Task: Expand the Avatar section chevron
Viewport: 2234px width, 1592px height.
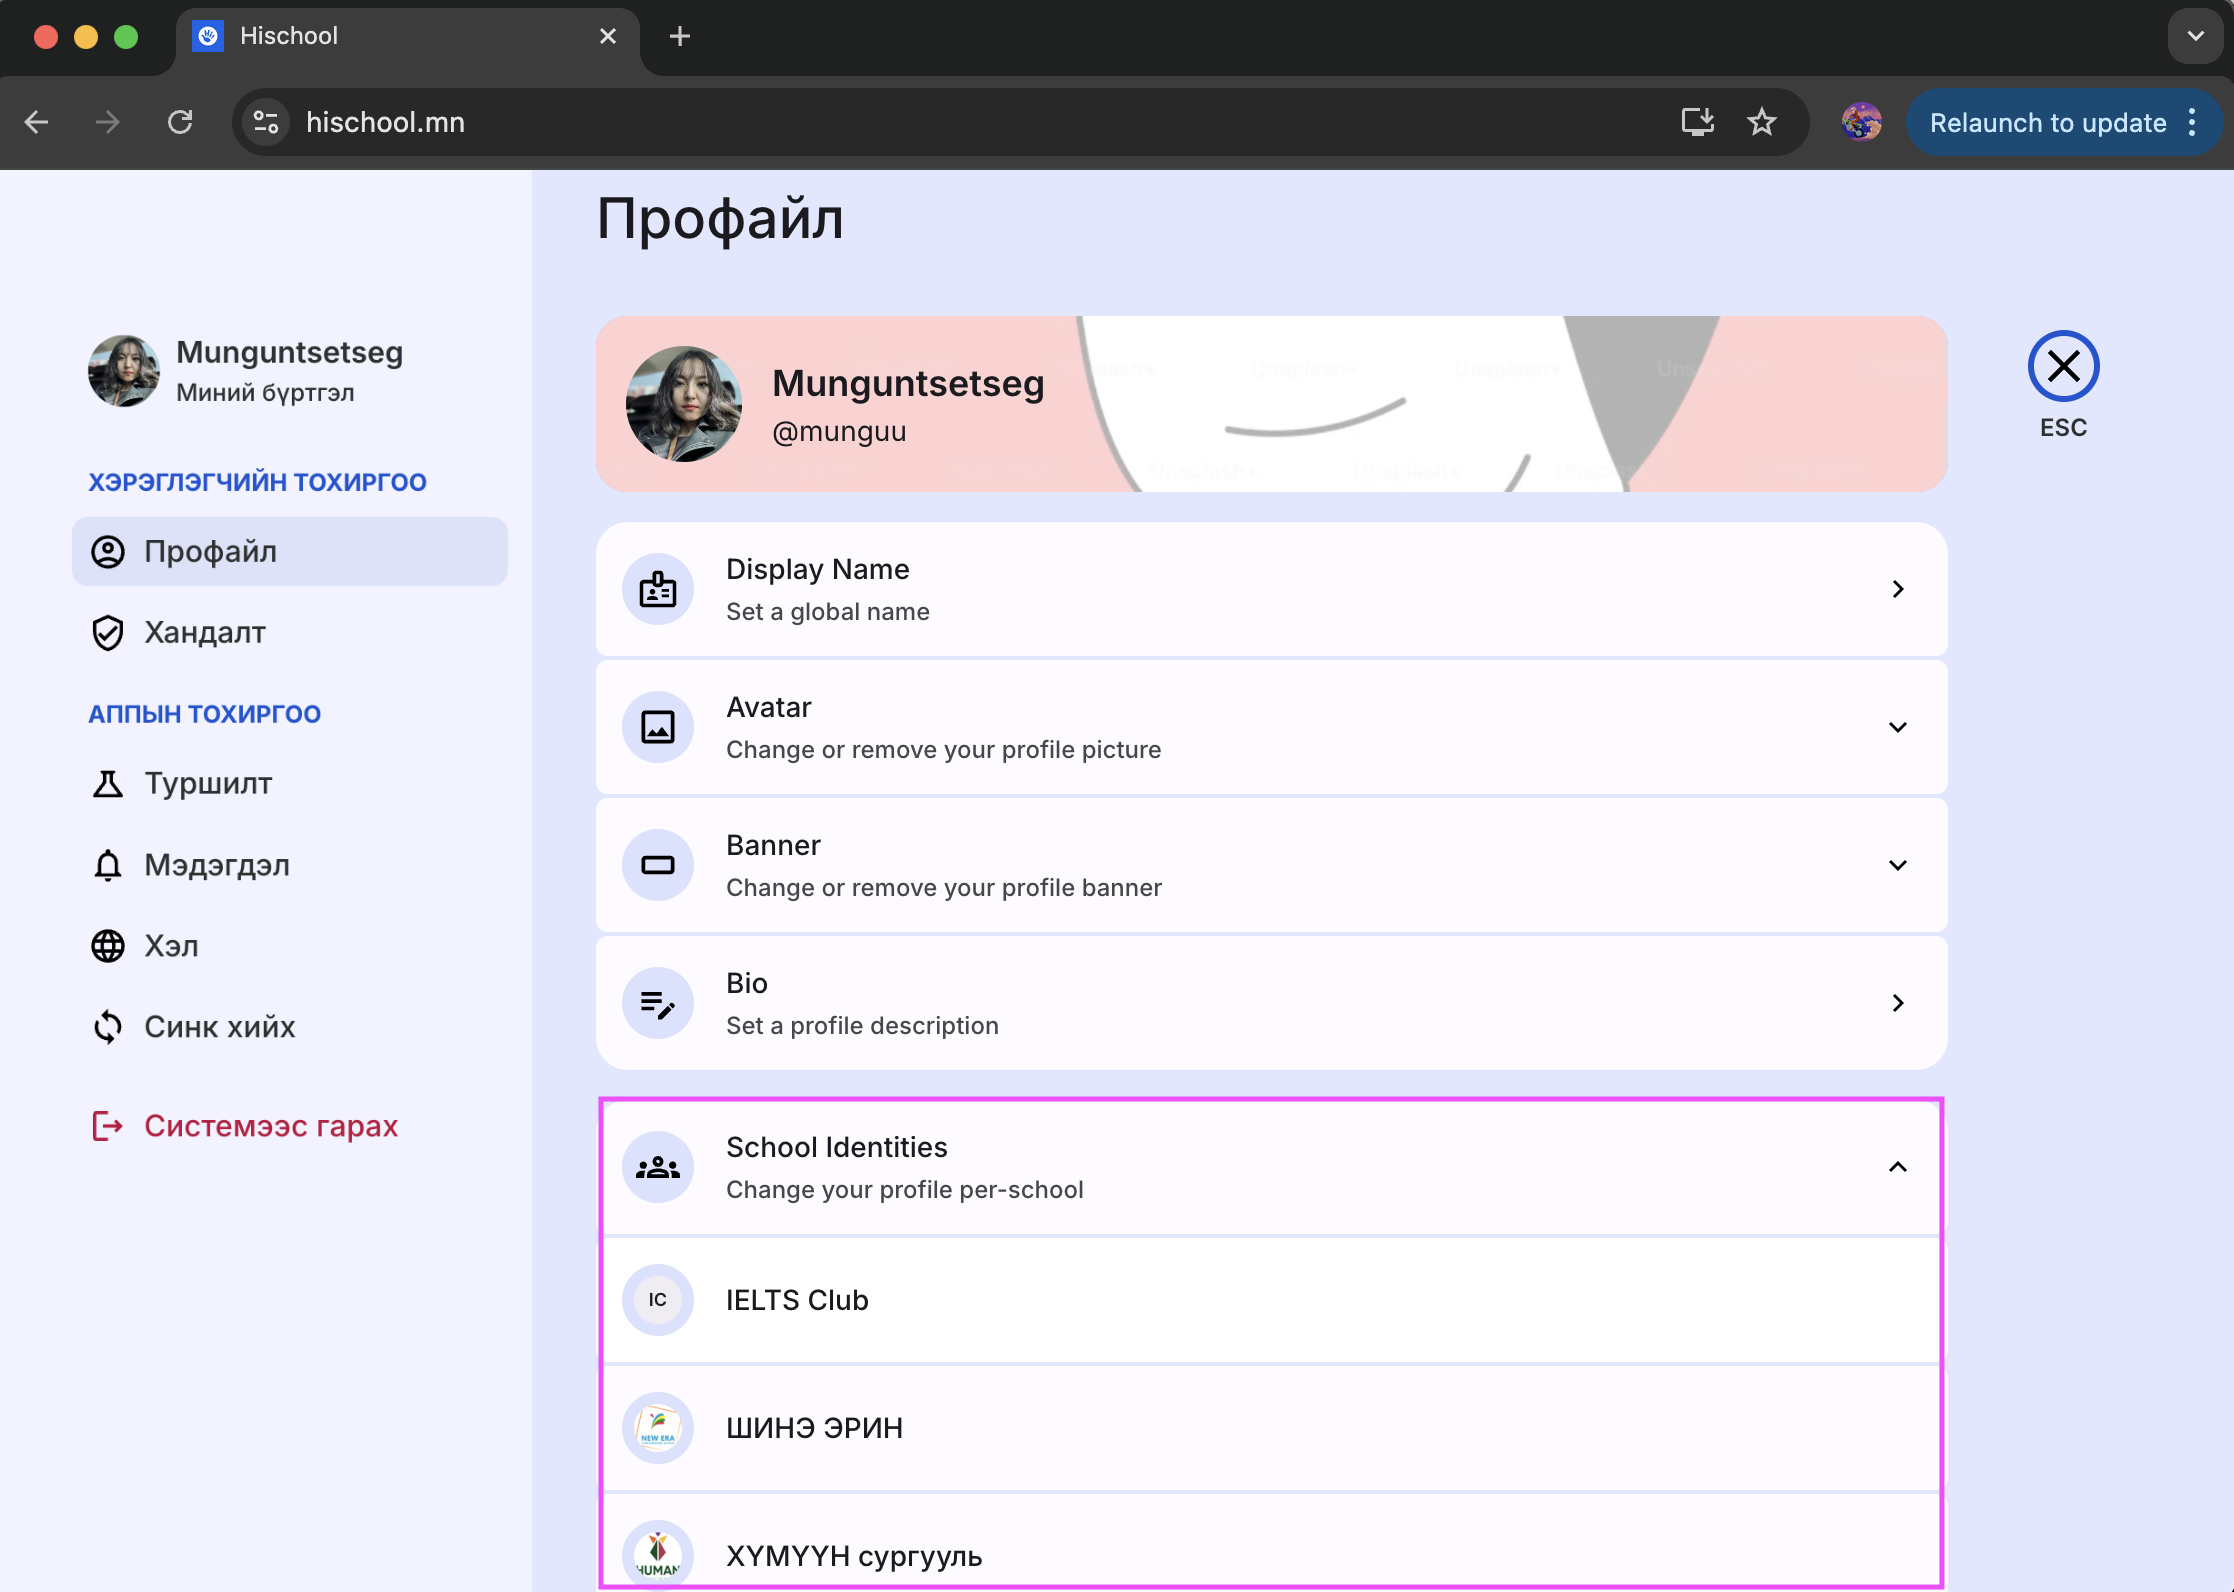Action: (x=1897, y=727)
